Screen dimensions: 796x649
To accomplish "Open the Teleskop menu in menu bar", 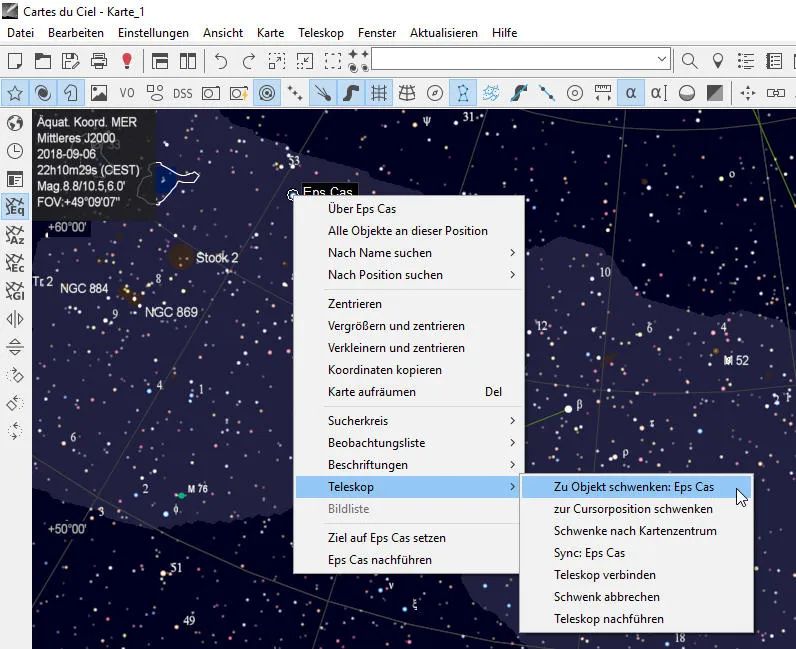I will pyautogui.click(x=320, y=33).
